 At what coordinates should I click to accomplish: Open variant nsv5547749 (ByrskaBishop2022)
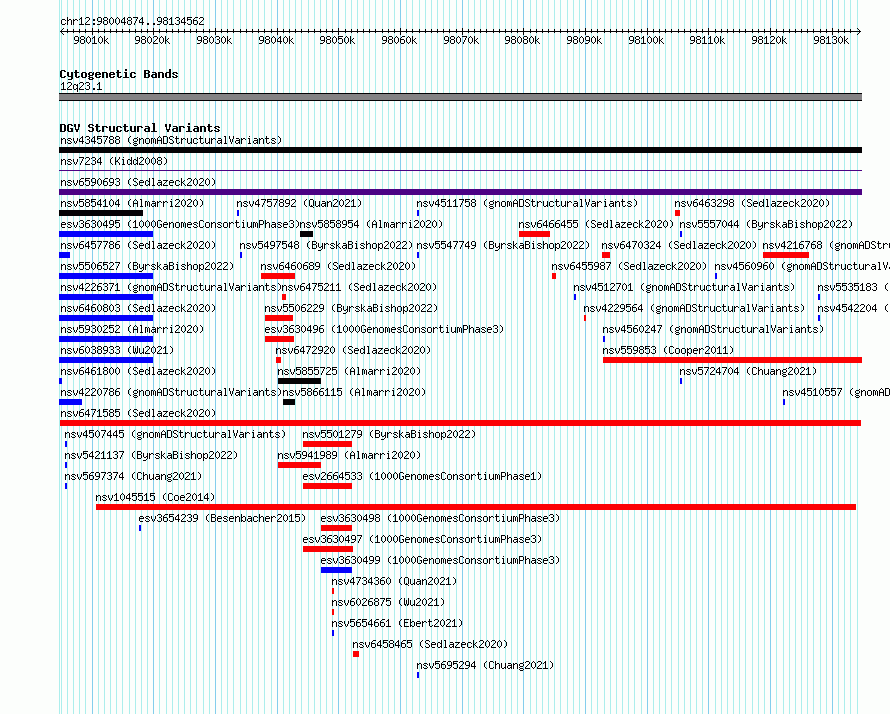pyautogui.click(x=503, y=245)
